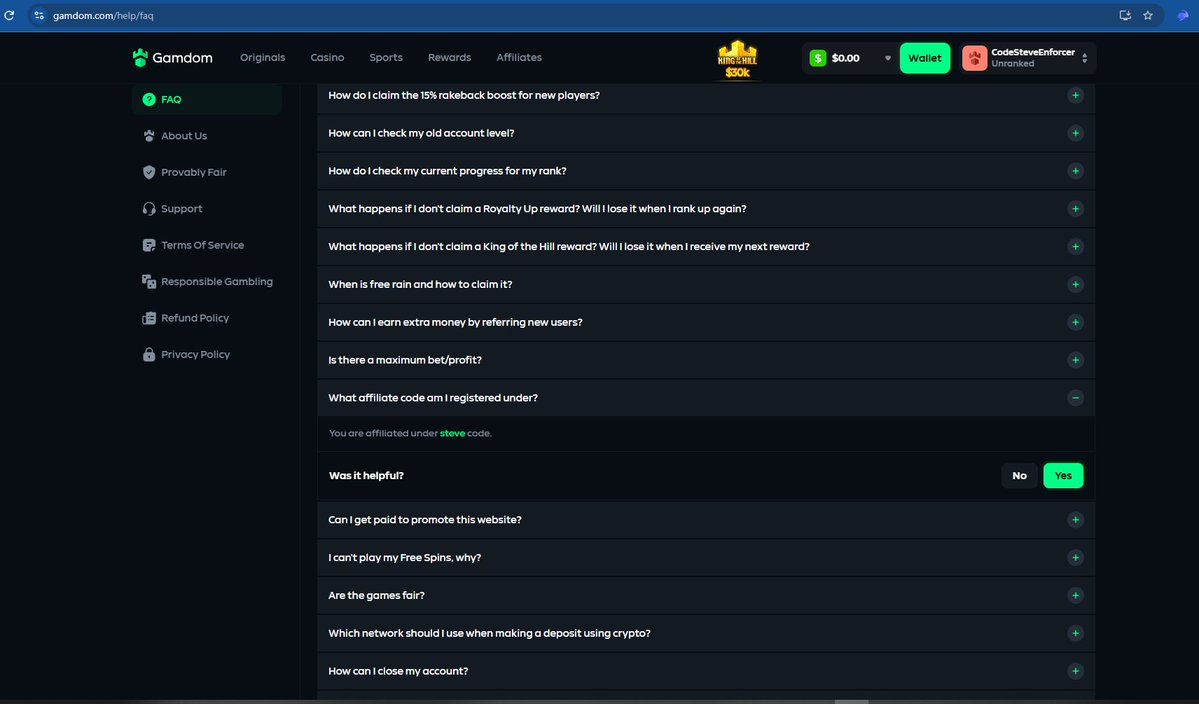
Task: Click the site information icon in address bar
Action: (x=39, y=15)
